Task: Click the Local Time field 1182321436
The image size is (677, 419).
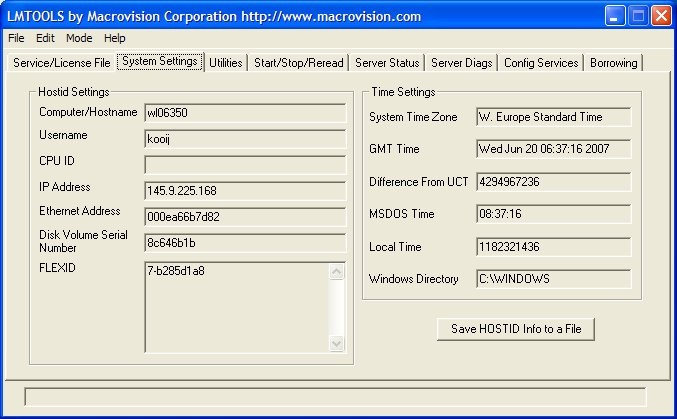Action: (x=554, y=247)
